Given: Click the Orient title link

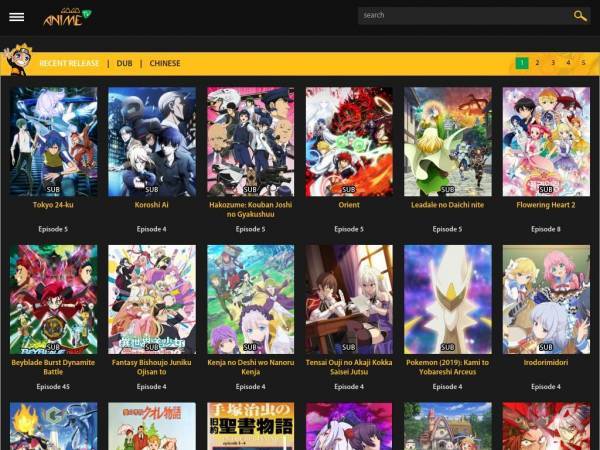Looking at the screenshot, I should click(349, 205).
